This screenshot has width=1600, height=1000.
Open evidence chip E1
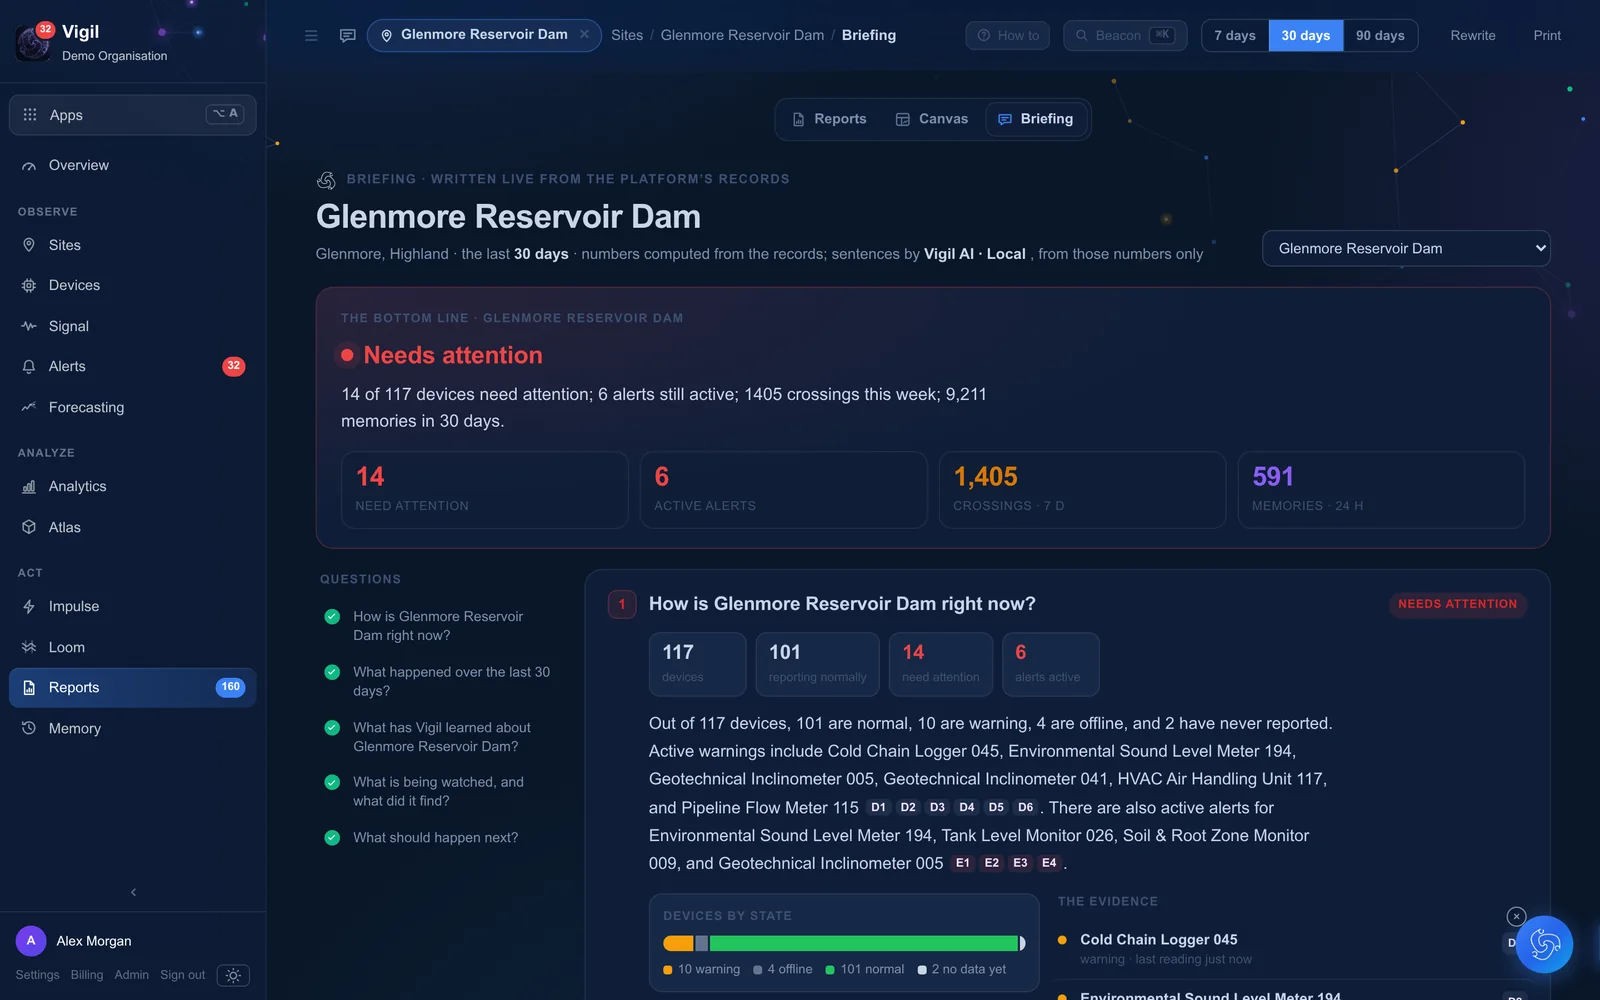tap(963, 863)
